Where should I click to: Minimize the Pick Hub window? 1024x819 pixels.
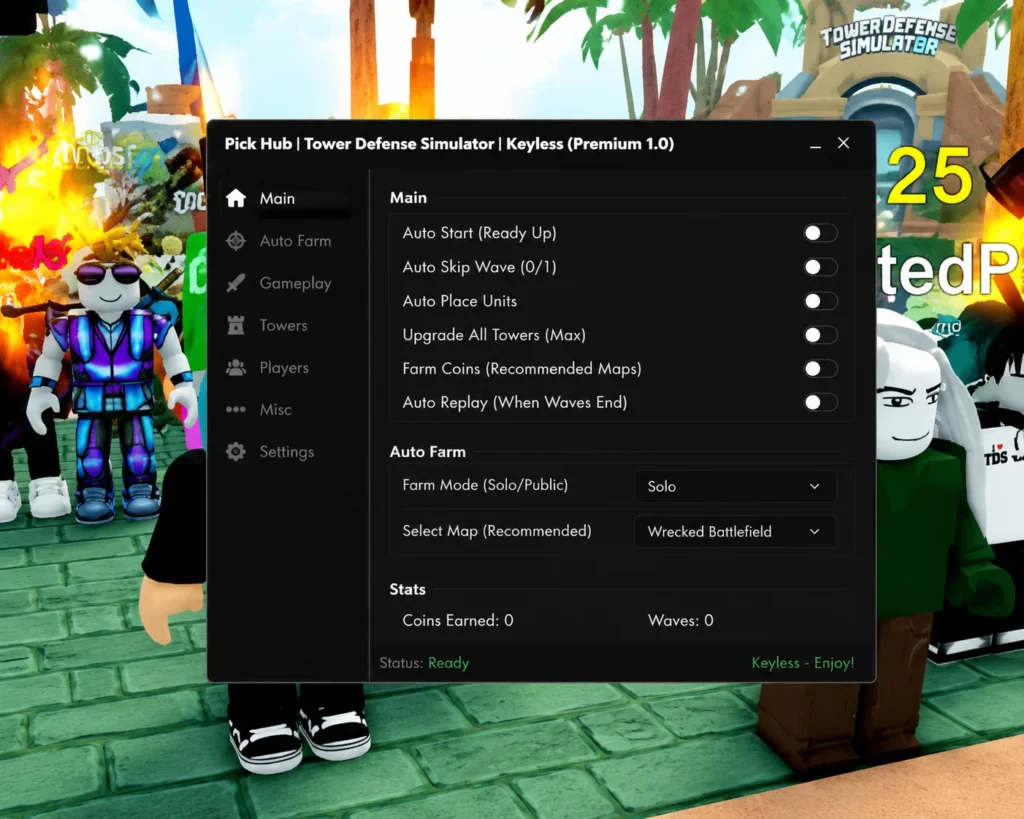click(815, 145)
